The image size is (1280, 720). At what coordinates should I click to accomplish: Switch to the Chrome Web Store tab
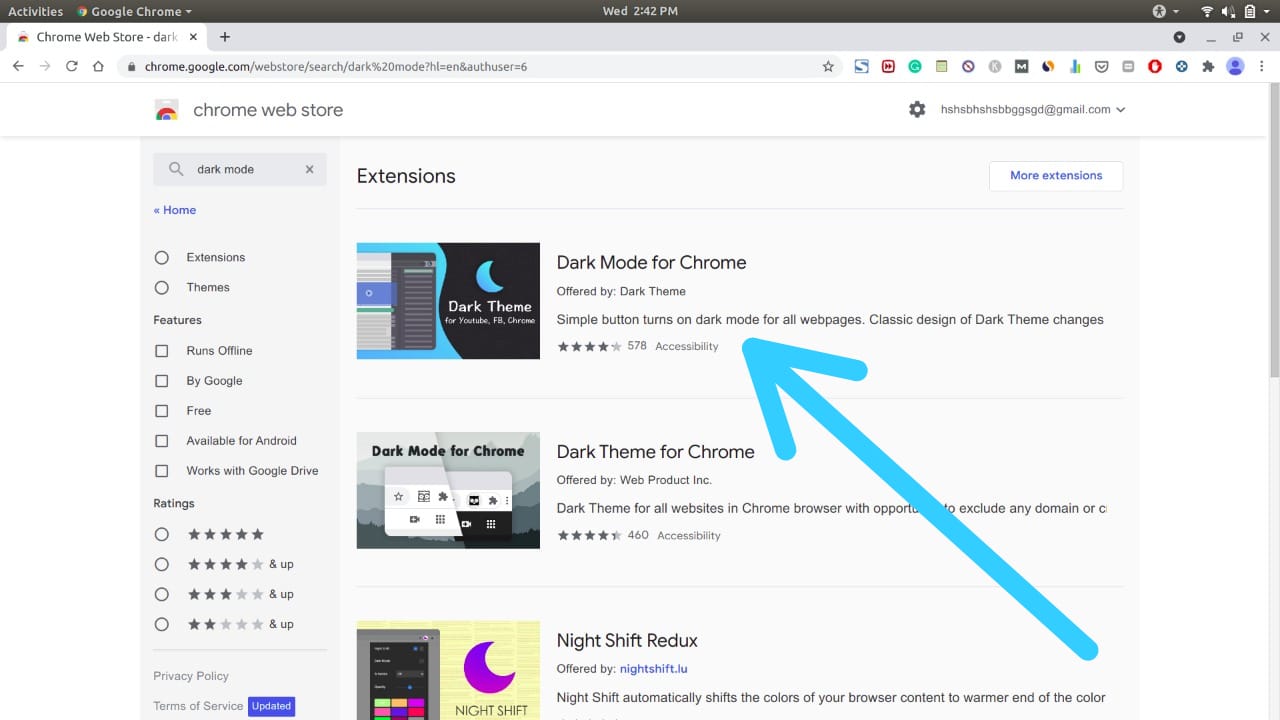[108, 37]
